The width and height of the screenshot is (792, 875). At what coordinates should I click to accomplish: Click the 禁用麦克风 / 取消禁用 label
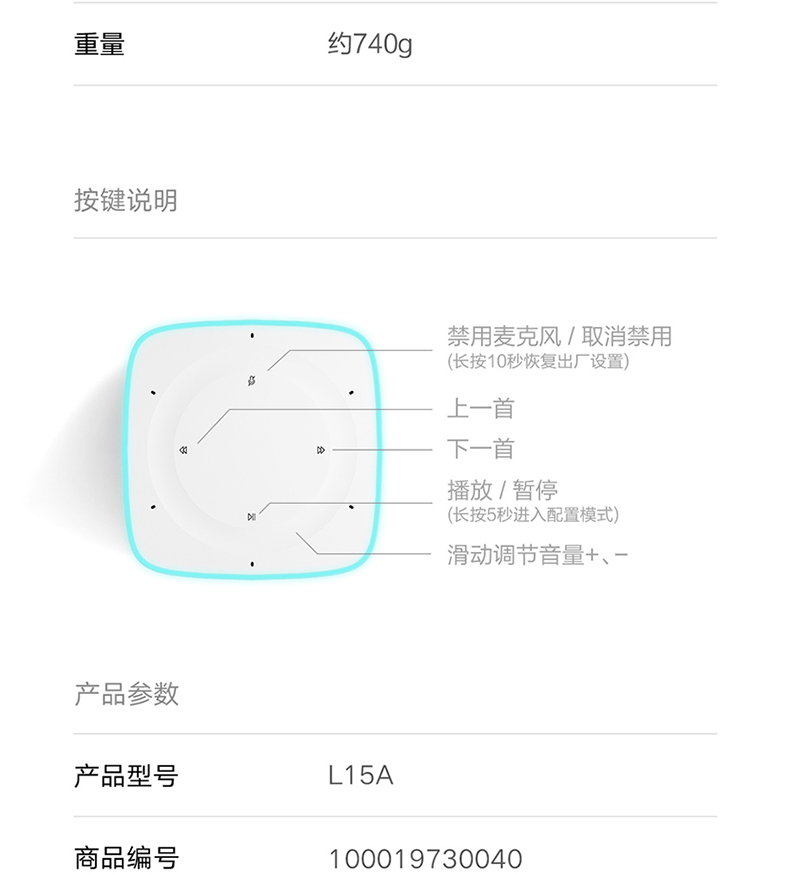click(559, 337)
